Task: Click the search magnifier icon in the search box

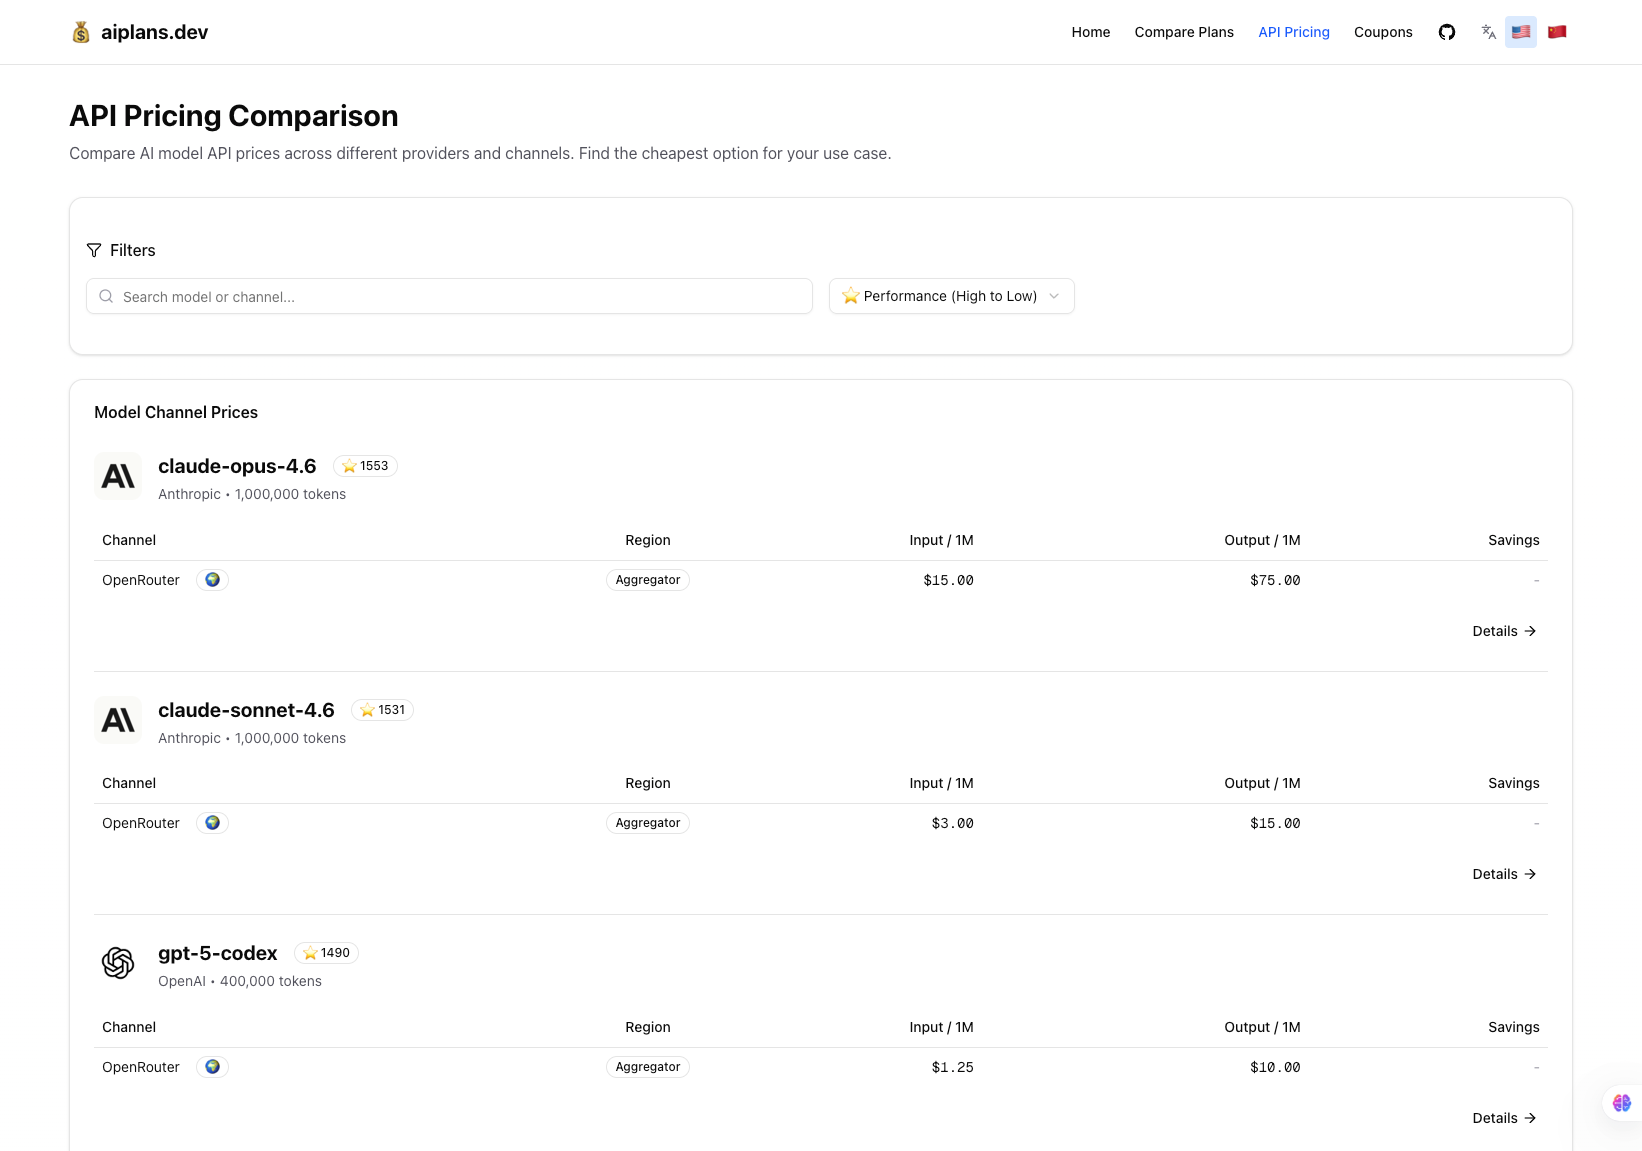Action: [x=106, y=296]
